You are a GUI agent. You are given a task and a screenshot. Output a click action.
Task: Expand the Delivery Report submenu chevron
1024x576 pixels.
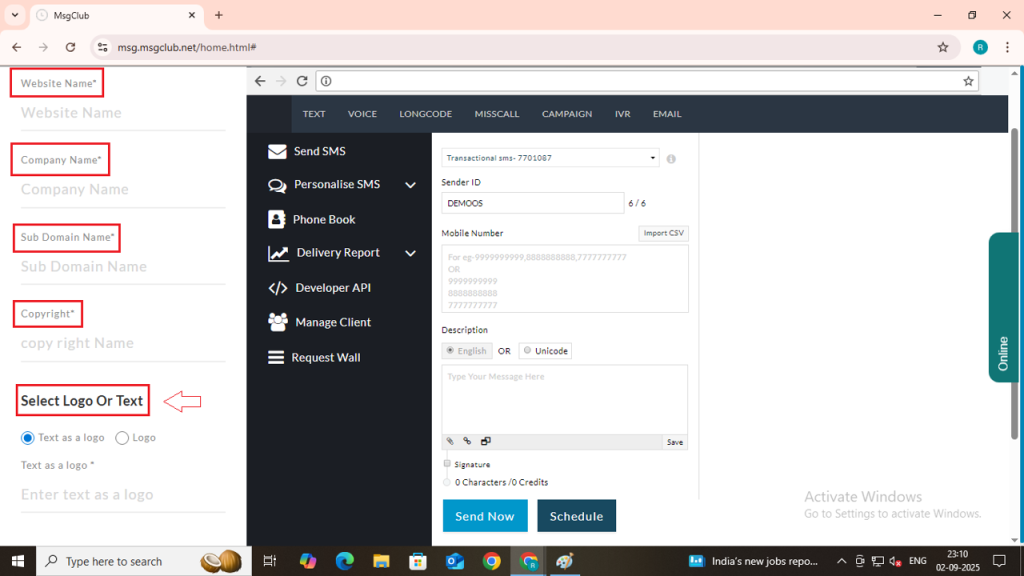coord(410,253)
